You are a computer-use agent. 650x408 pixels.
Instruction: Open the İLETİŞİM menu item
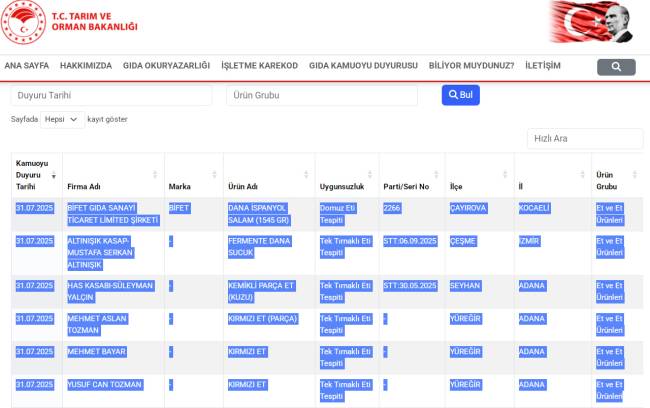click(x=543, y=66)
